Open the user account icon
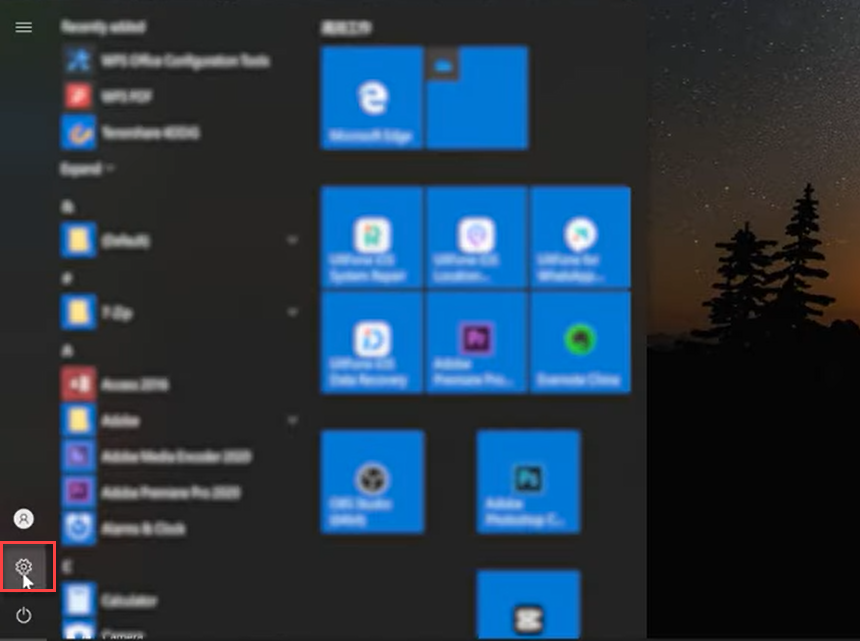 24,519
